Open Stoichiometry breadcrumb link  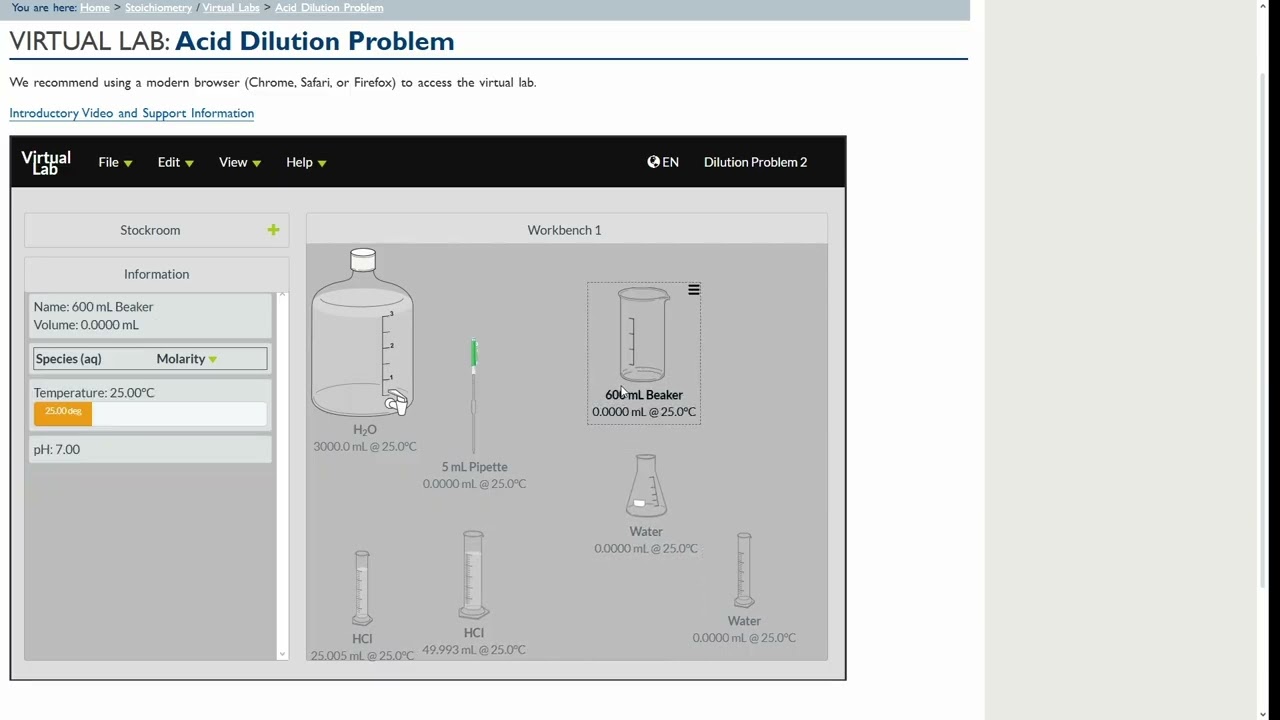pyautogui.click(x=158, y=8)
